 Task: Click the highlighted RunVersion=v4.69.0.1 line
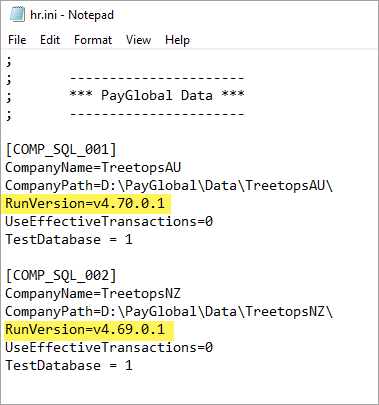pyautogui.click(x=85, y=329)
